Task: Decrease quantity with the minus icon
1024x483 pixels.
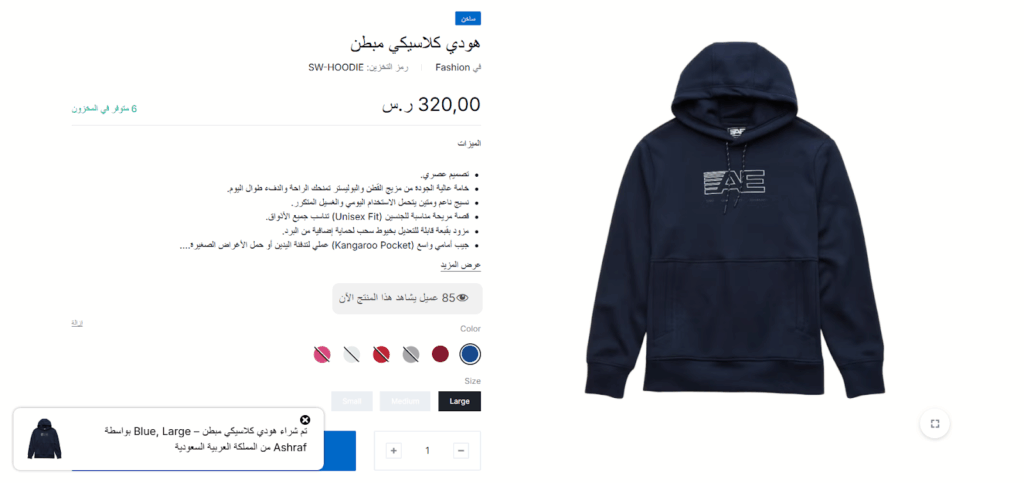Action: coord(461,450)
